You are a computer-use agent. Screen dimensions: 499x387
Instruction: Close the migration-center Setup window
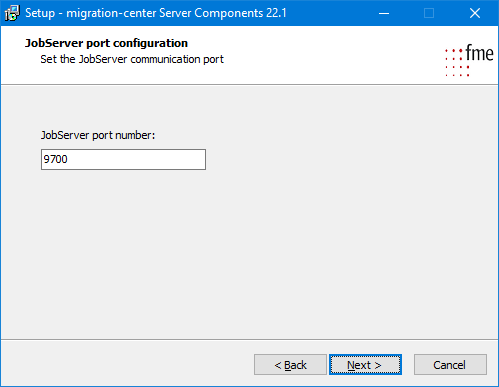[475, 13]
